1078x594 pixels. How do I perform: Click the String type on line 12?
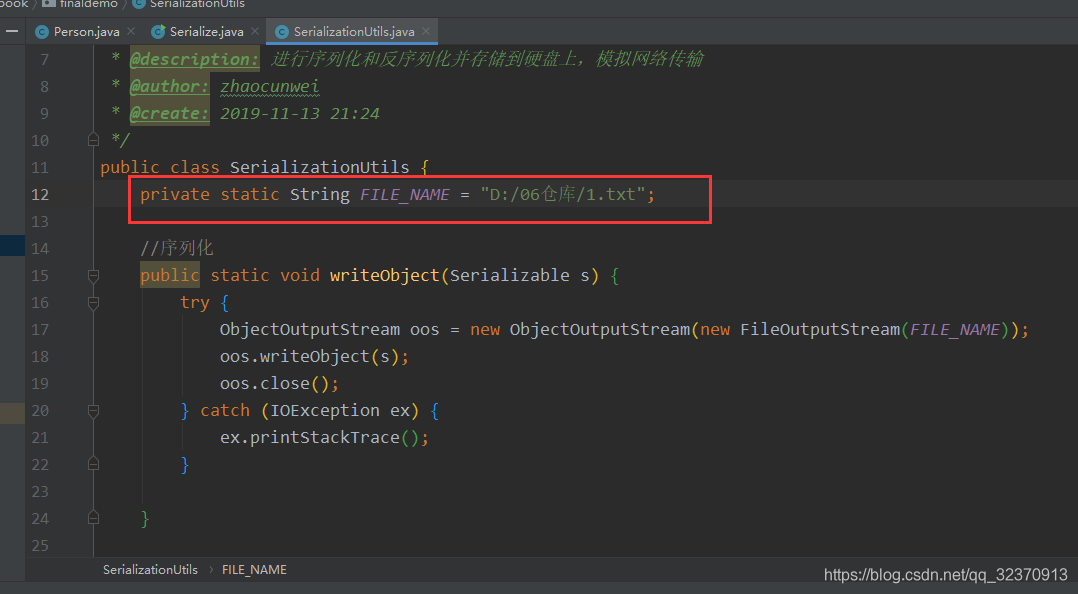tap(320, 195)
